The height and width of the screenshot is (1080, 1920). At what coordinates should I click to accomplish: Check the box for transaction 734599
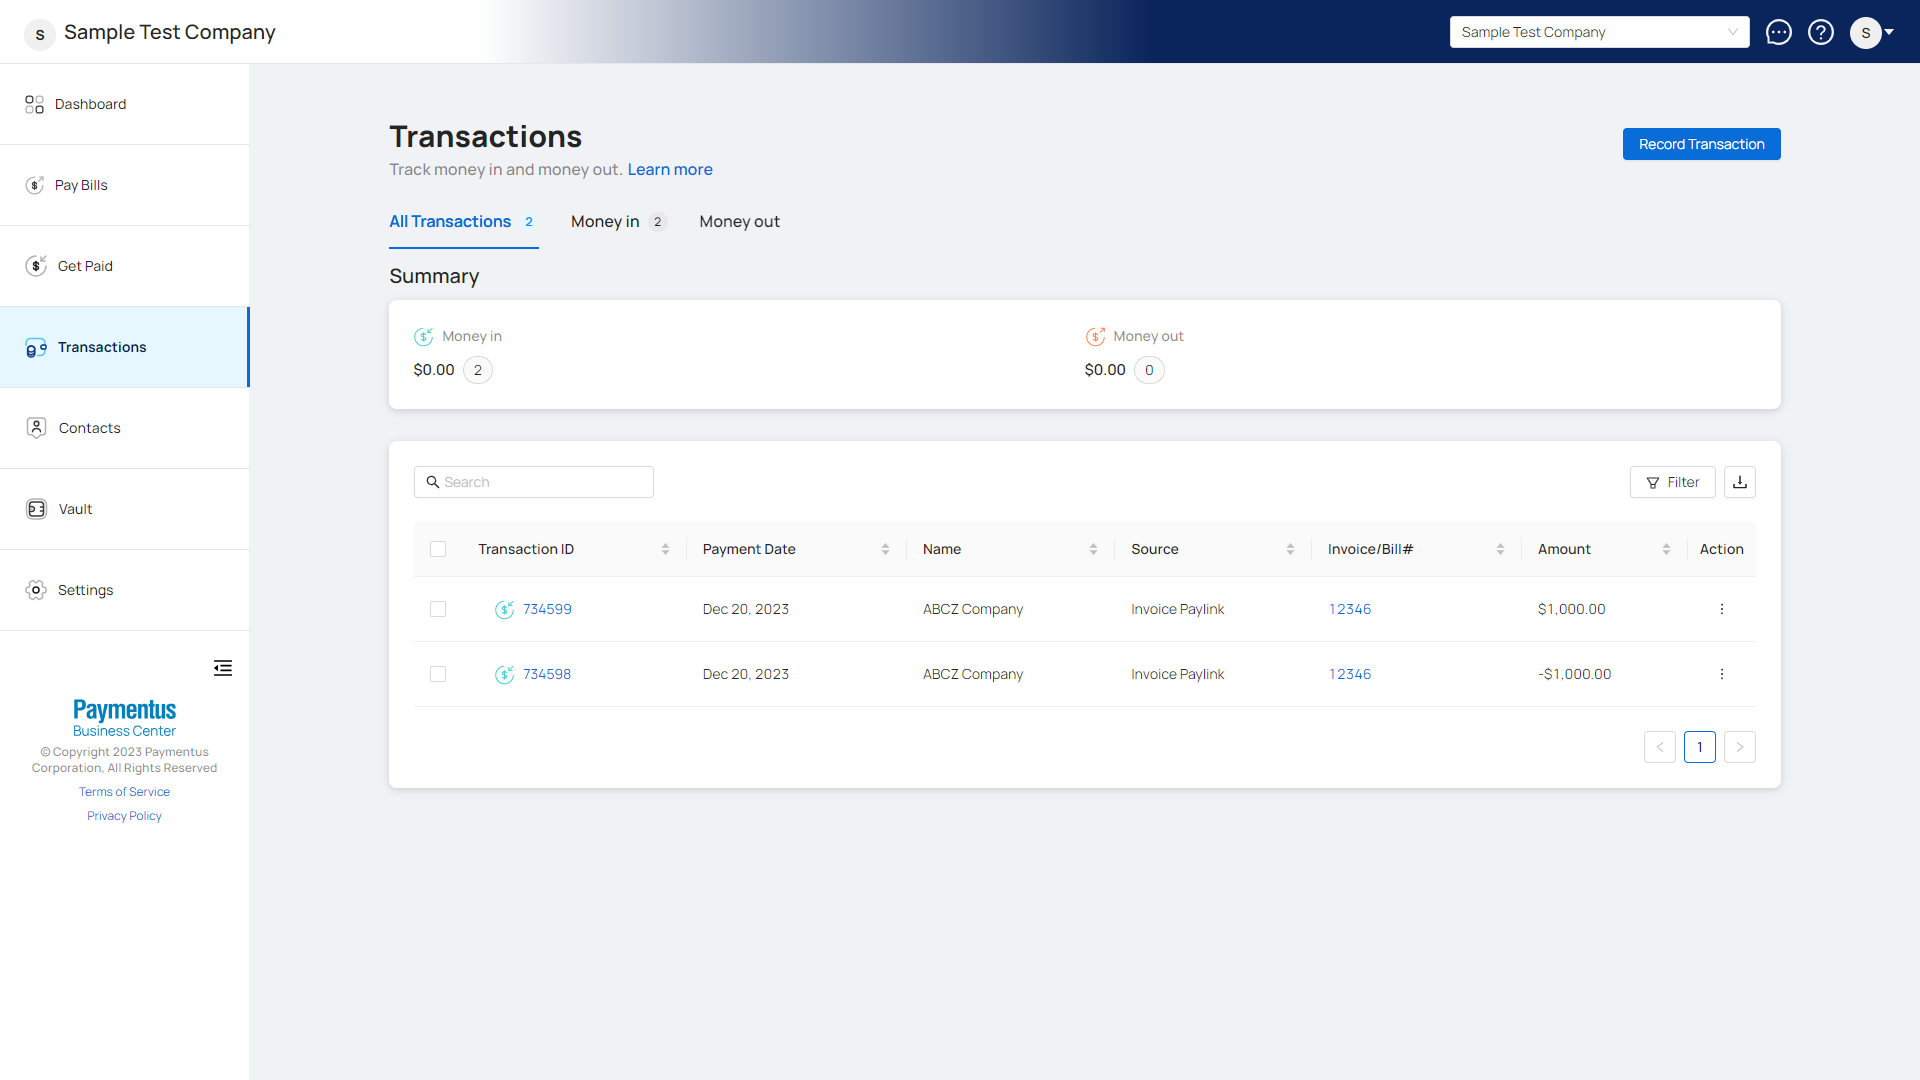tap(438, 609)
